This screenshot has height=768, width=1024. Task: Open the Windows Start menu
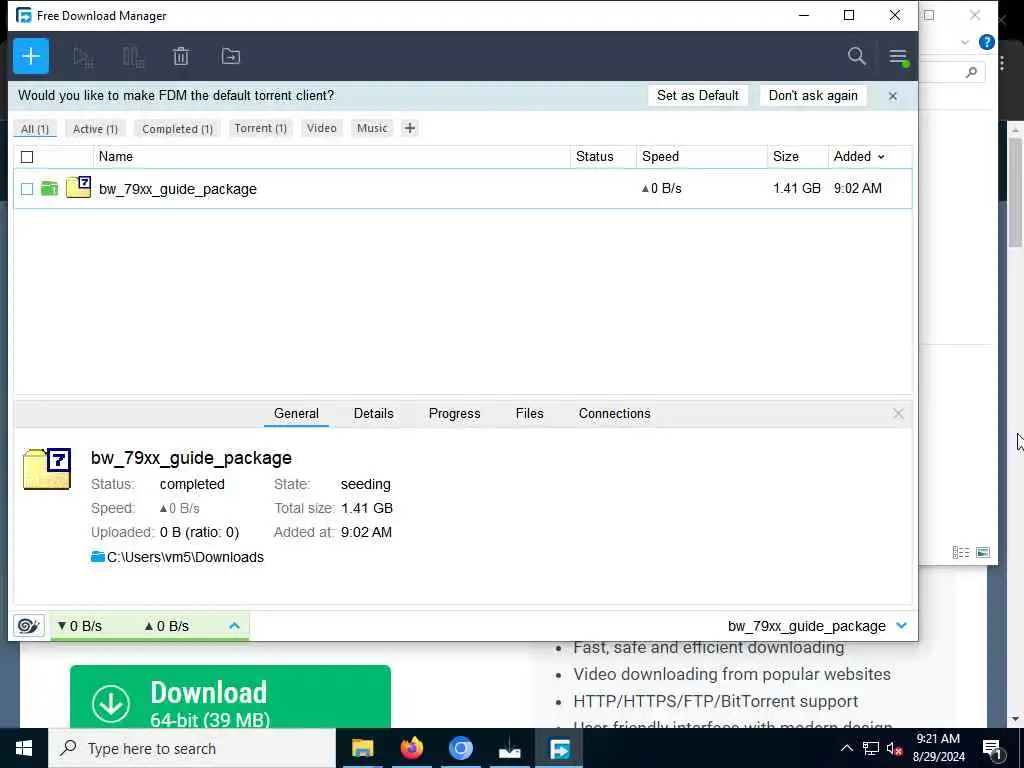[x=24, y=748]
